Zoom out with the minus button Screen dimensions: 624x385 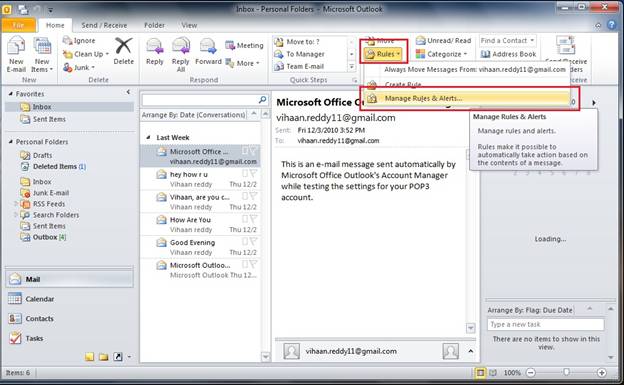coord(531,373)
